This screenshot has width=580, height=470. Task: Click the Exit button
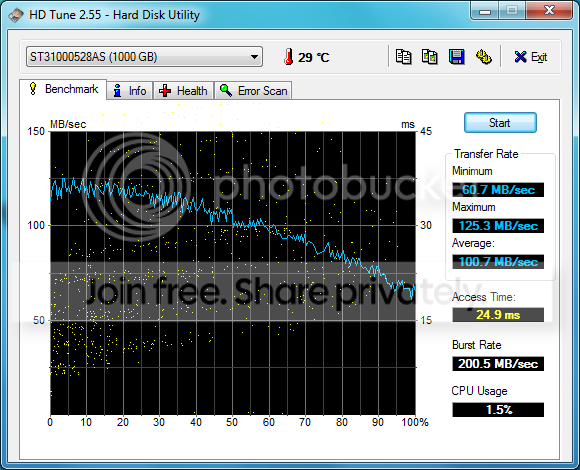click(x=530, y=57)
